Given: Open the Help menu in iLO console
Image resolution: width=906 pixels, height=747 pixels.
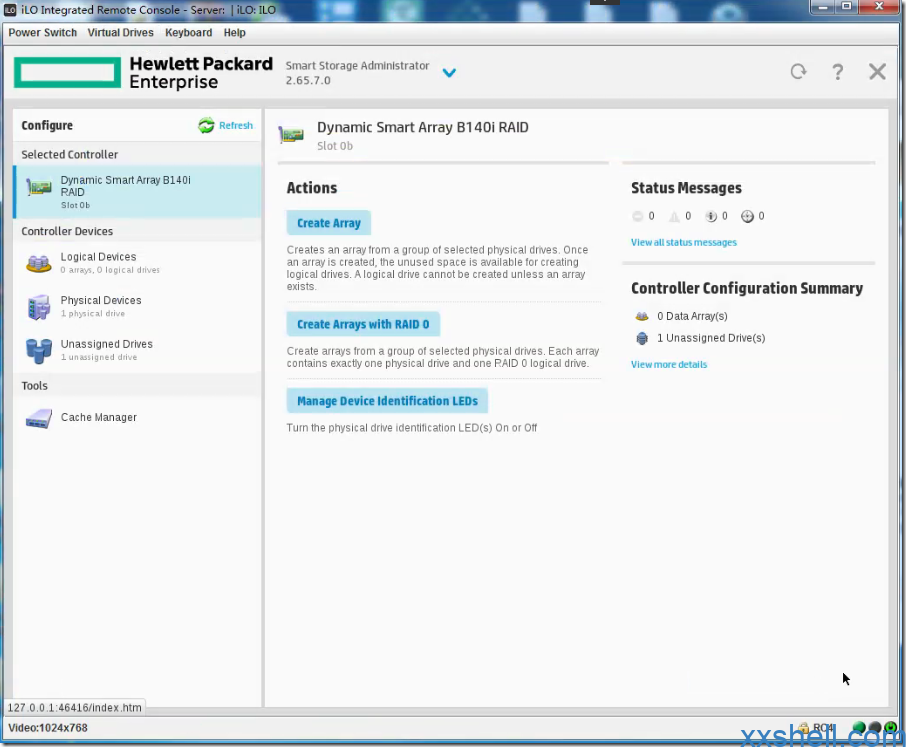Looking at the screenshot, I should [234, 33].
